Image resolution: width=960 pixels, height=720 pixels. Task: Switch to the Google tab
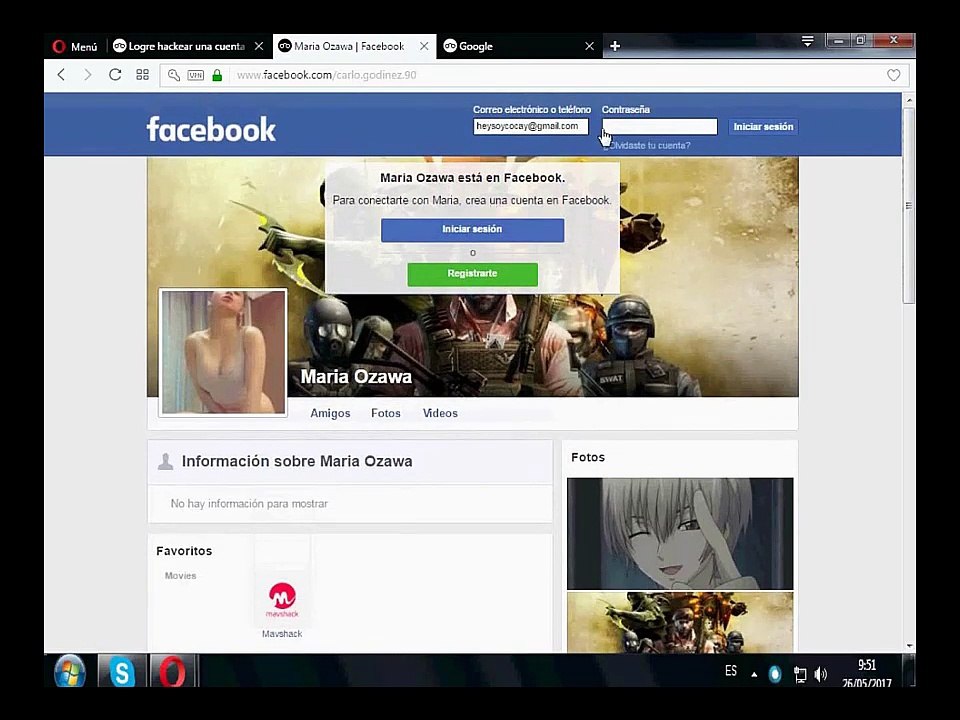[x=519, y=46]
